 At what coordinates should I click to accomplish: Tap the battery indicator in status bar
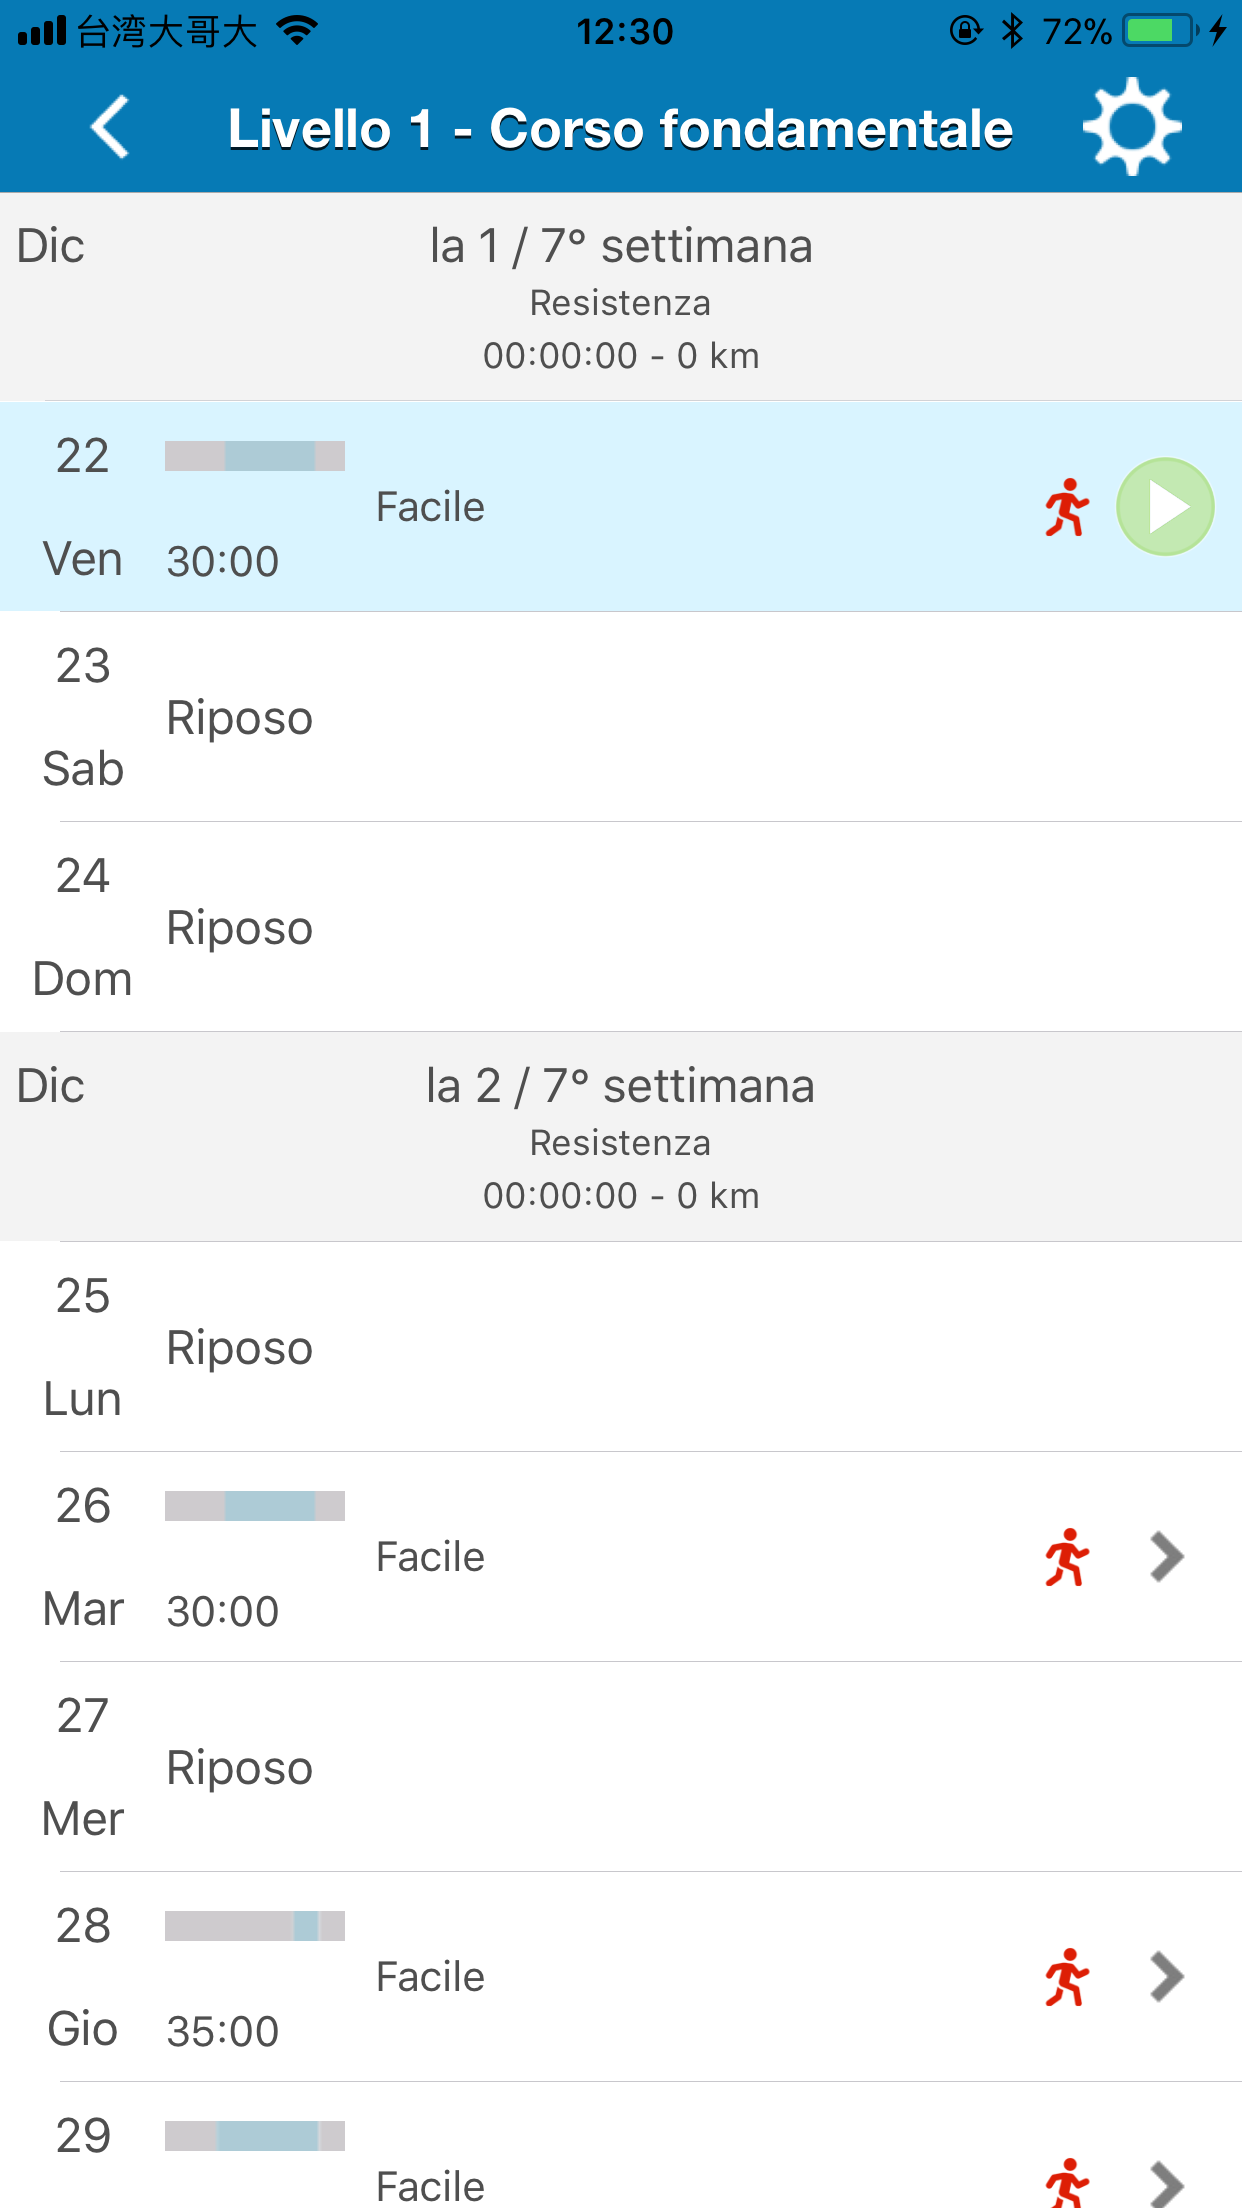click(1161, 31)
